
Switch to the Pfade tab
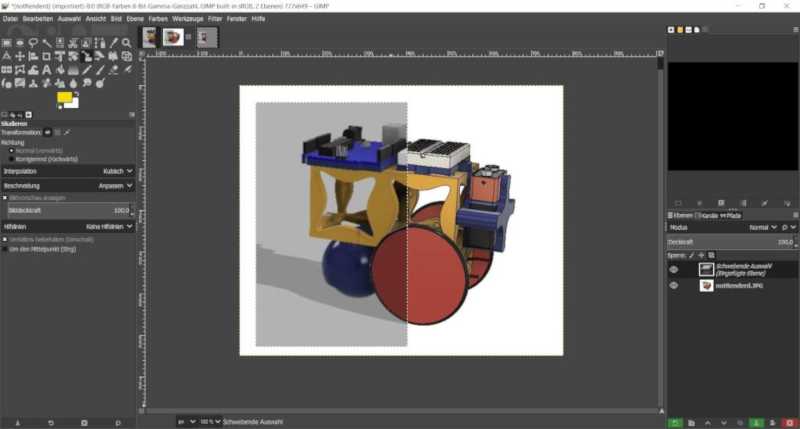point(730,216)
